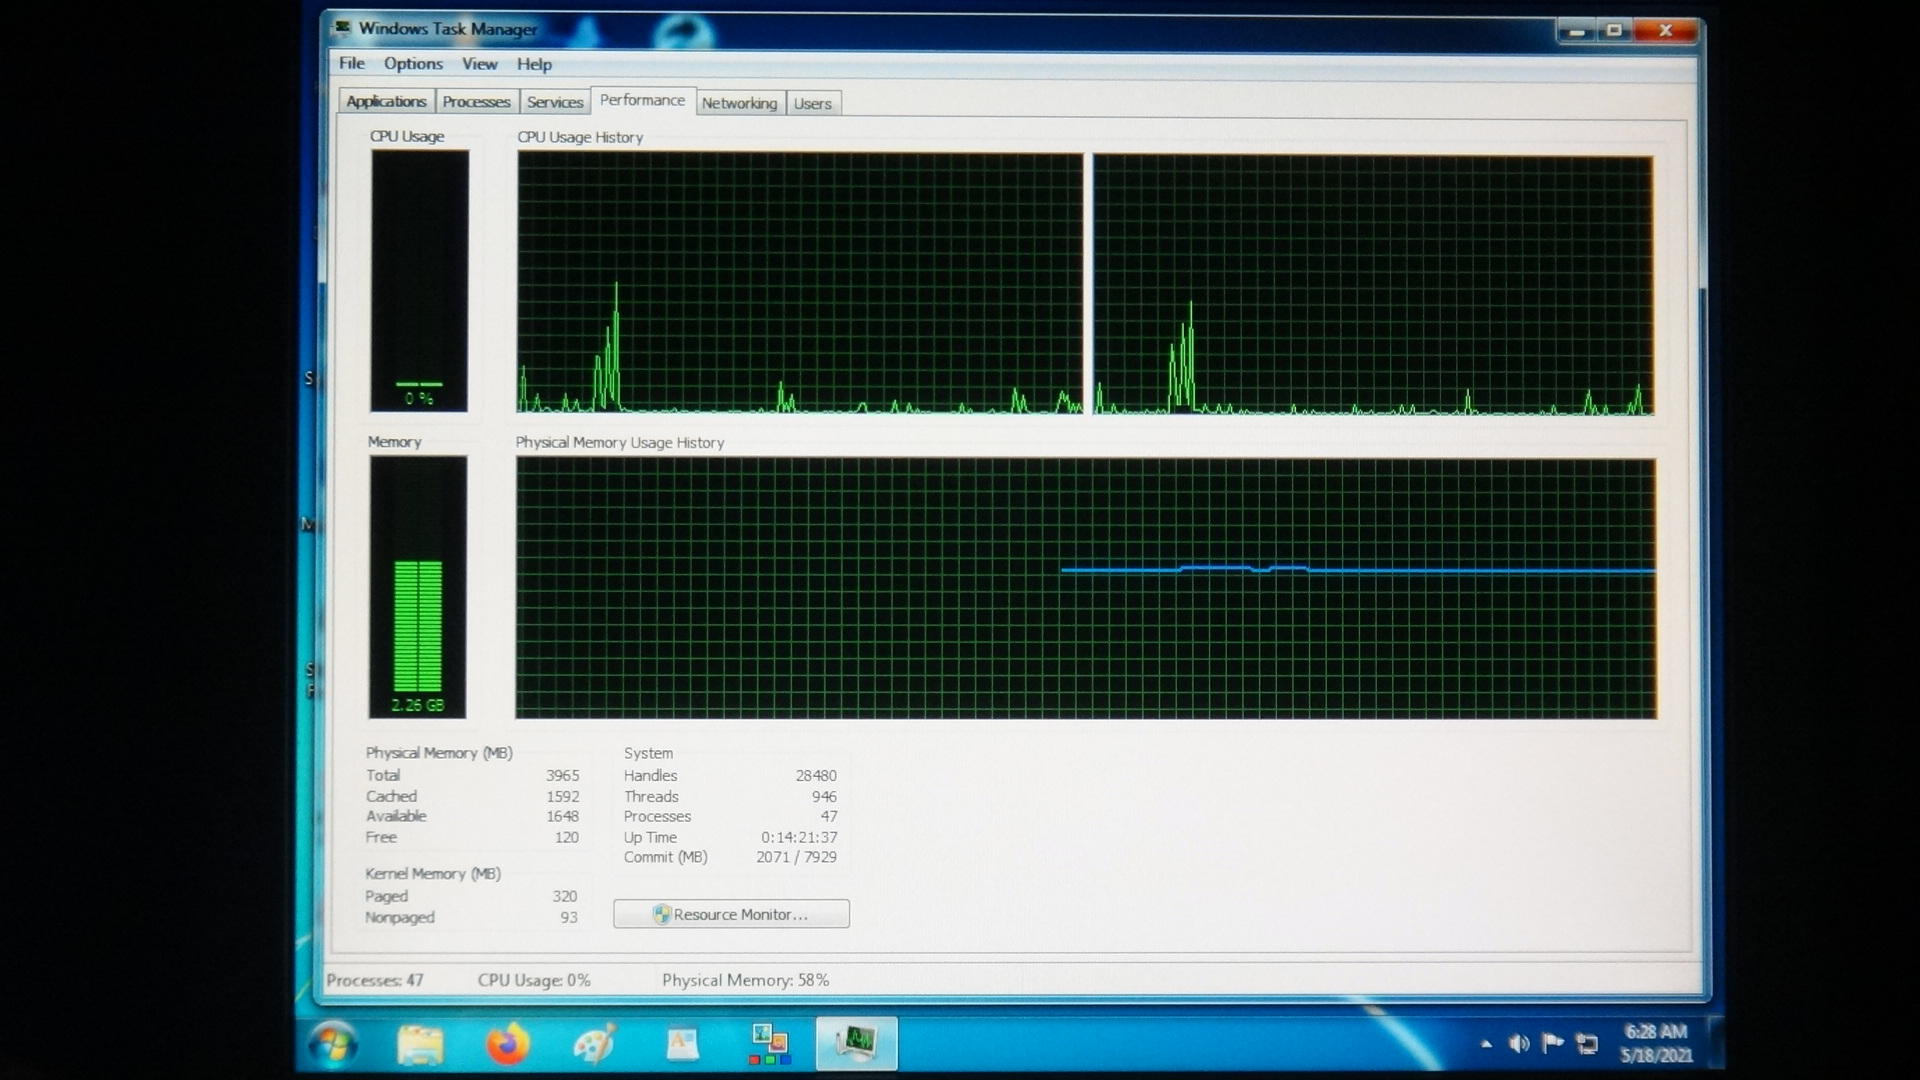The height and width of the screenshot is (1080, 1920).
Task: Click the Task Manager title bar icon
Action: tap(343, 28)
